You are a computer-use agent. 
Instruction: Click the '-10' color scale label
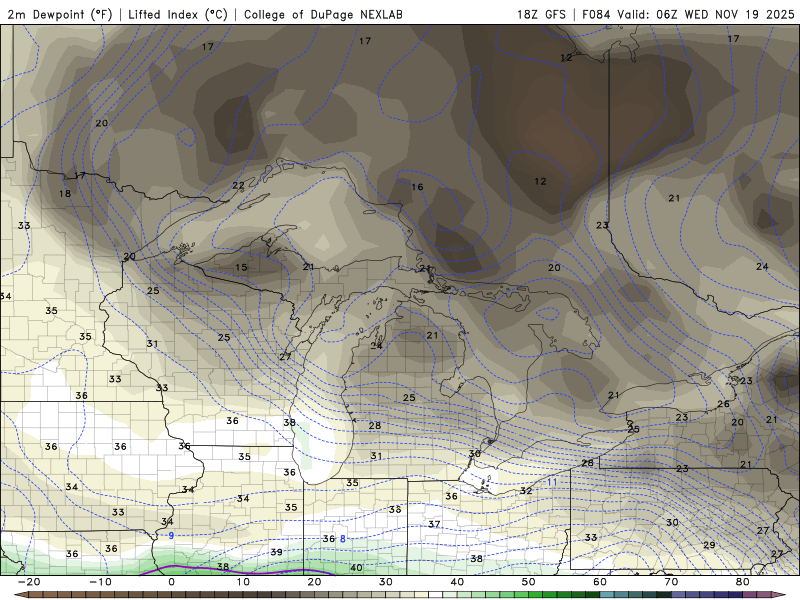point(100,582)
